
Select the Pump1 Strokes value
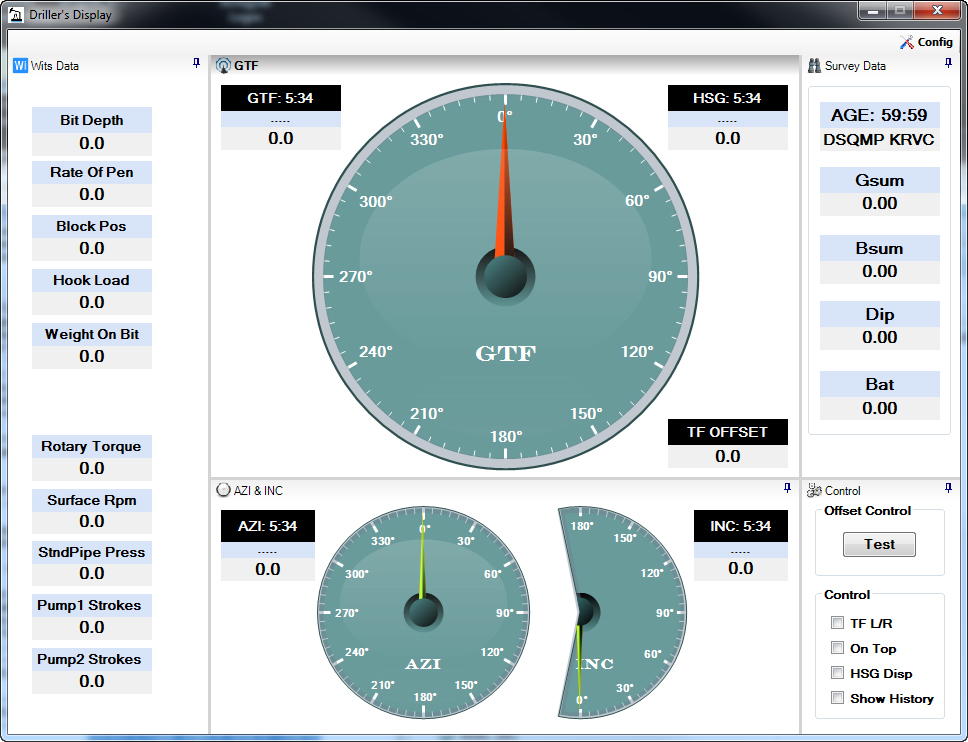point(91,627)
